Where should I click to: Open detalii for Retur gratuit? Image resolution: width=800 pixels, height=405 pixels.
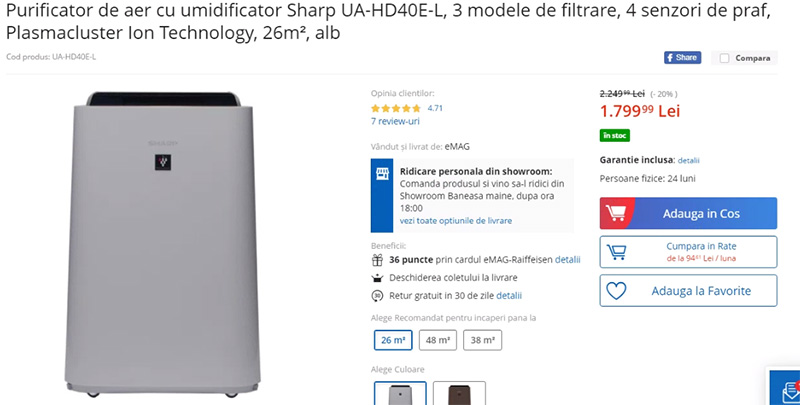[509, 295]
